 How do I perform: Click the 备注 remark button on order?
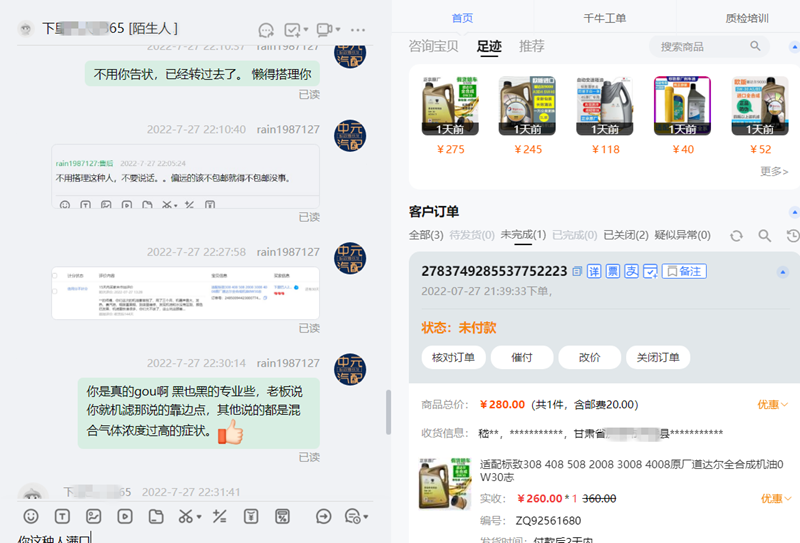tap(685, 272)
